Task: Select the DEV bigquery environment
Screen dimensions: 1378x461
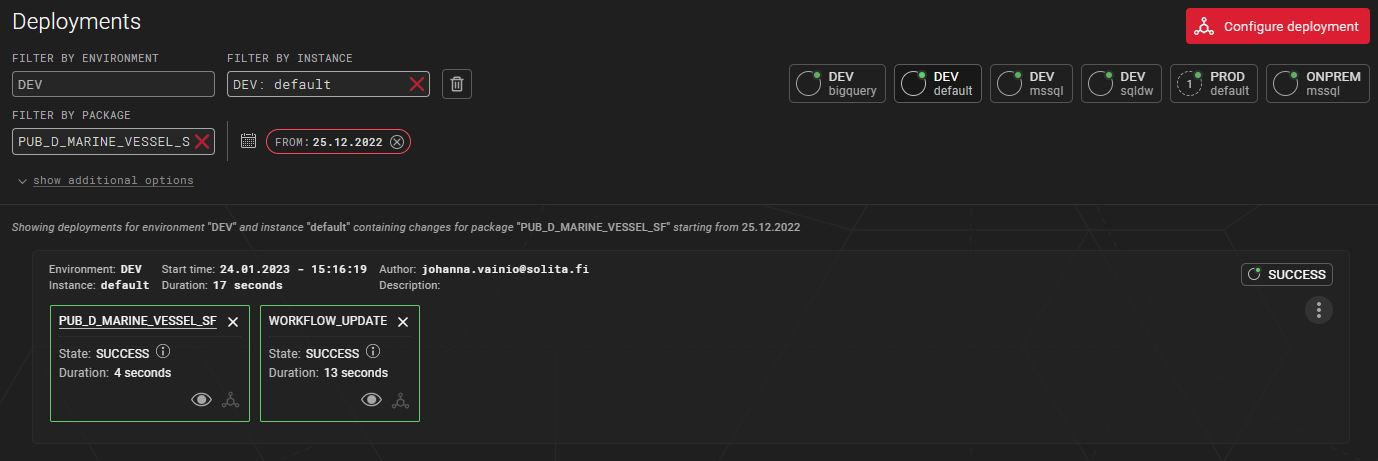Action: (x=837, y=84)
